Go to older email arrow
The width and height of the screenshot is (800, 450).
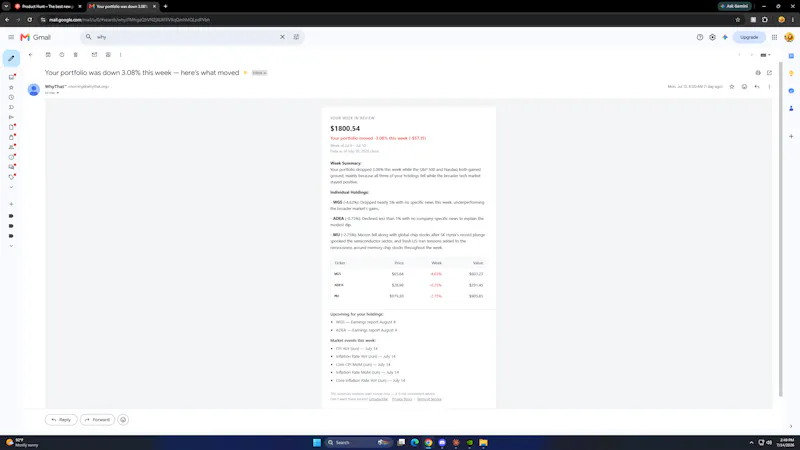752,55
